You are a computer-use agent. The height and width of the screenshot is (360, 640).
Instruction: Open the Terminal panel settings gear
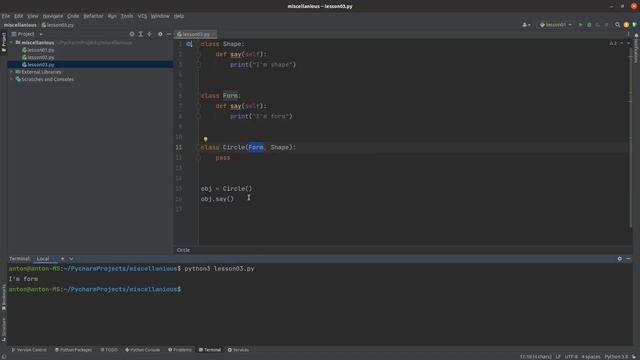[620, 259]
